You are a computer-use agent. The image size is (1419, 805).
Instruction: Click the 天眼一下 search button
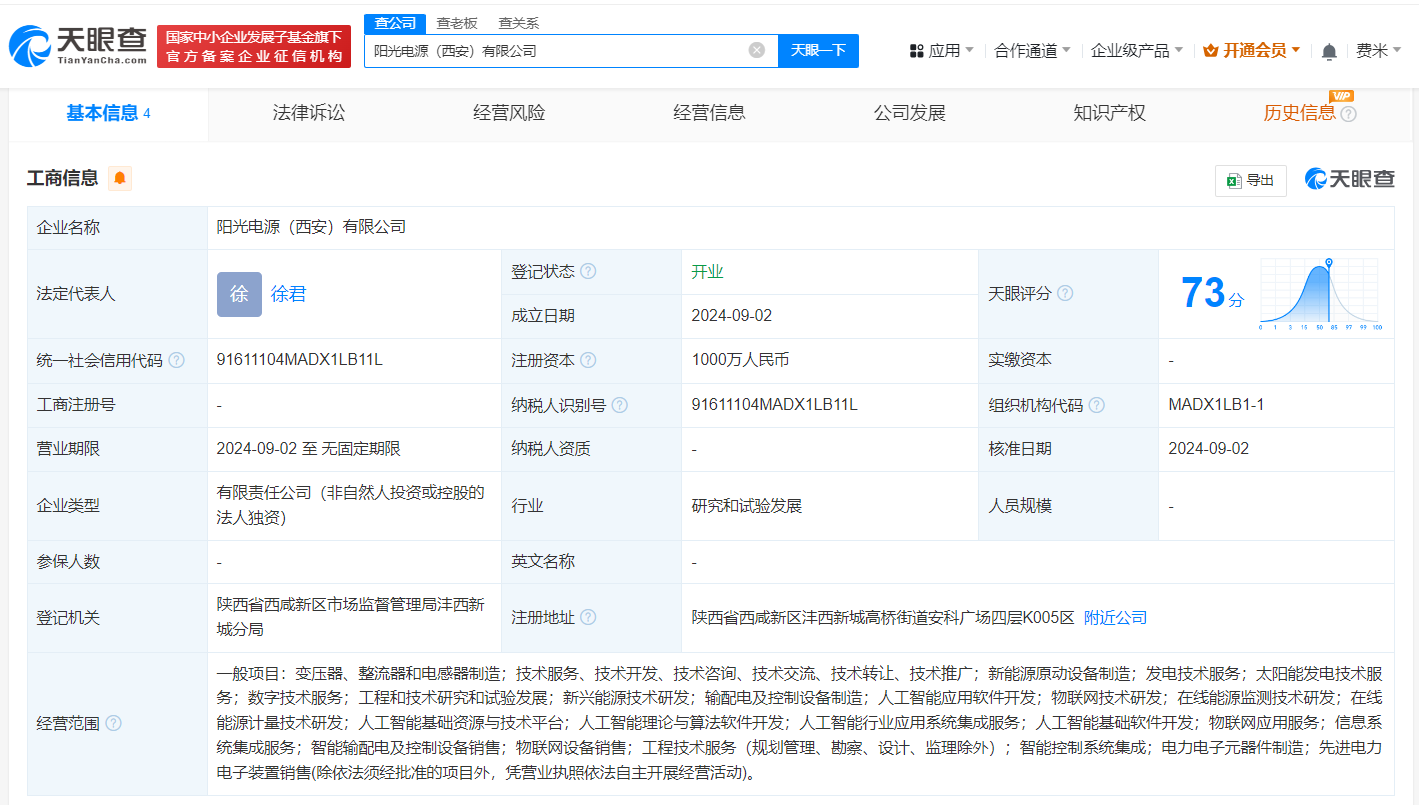tap(819, 50)
